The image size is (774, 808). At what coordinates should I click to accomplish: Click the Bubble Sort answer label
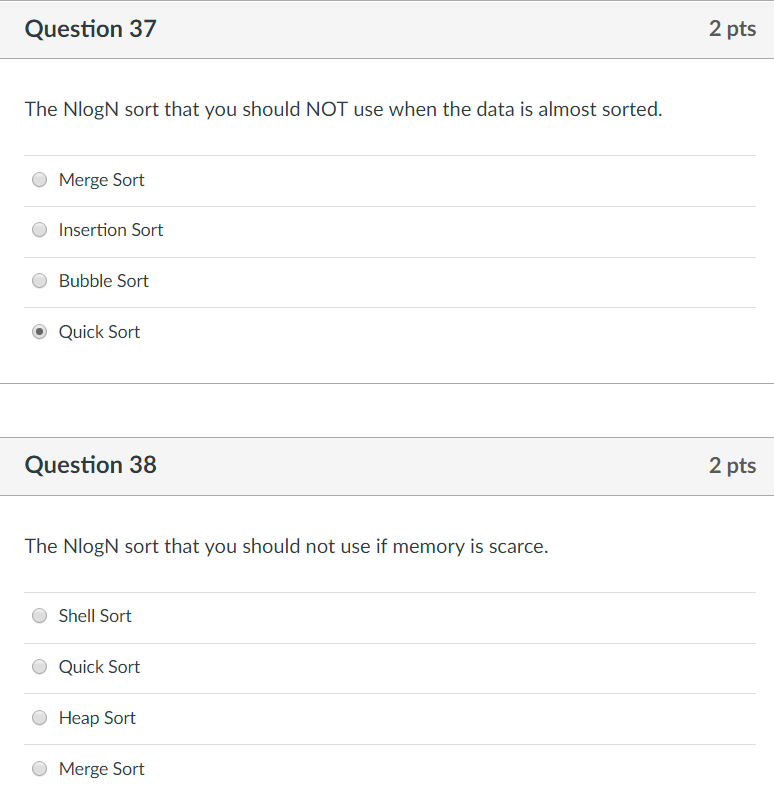(x=103, y=281)
